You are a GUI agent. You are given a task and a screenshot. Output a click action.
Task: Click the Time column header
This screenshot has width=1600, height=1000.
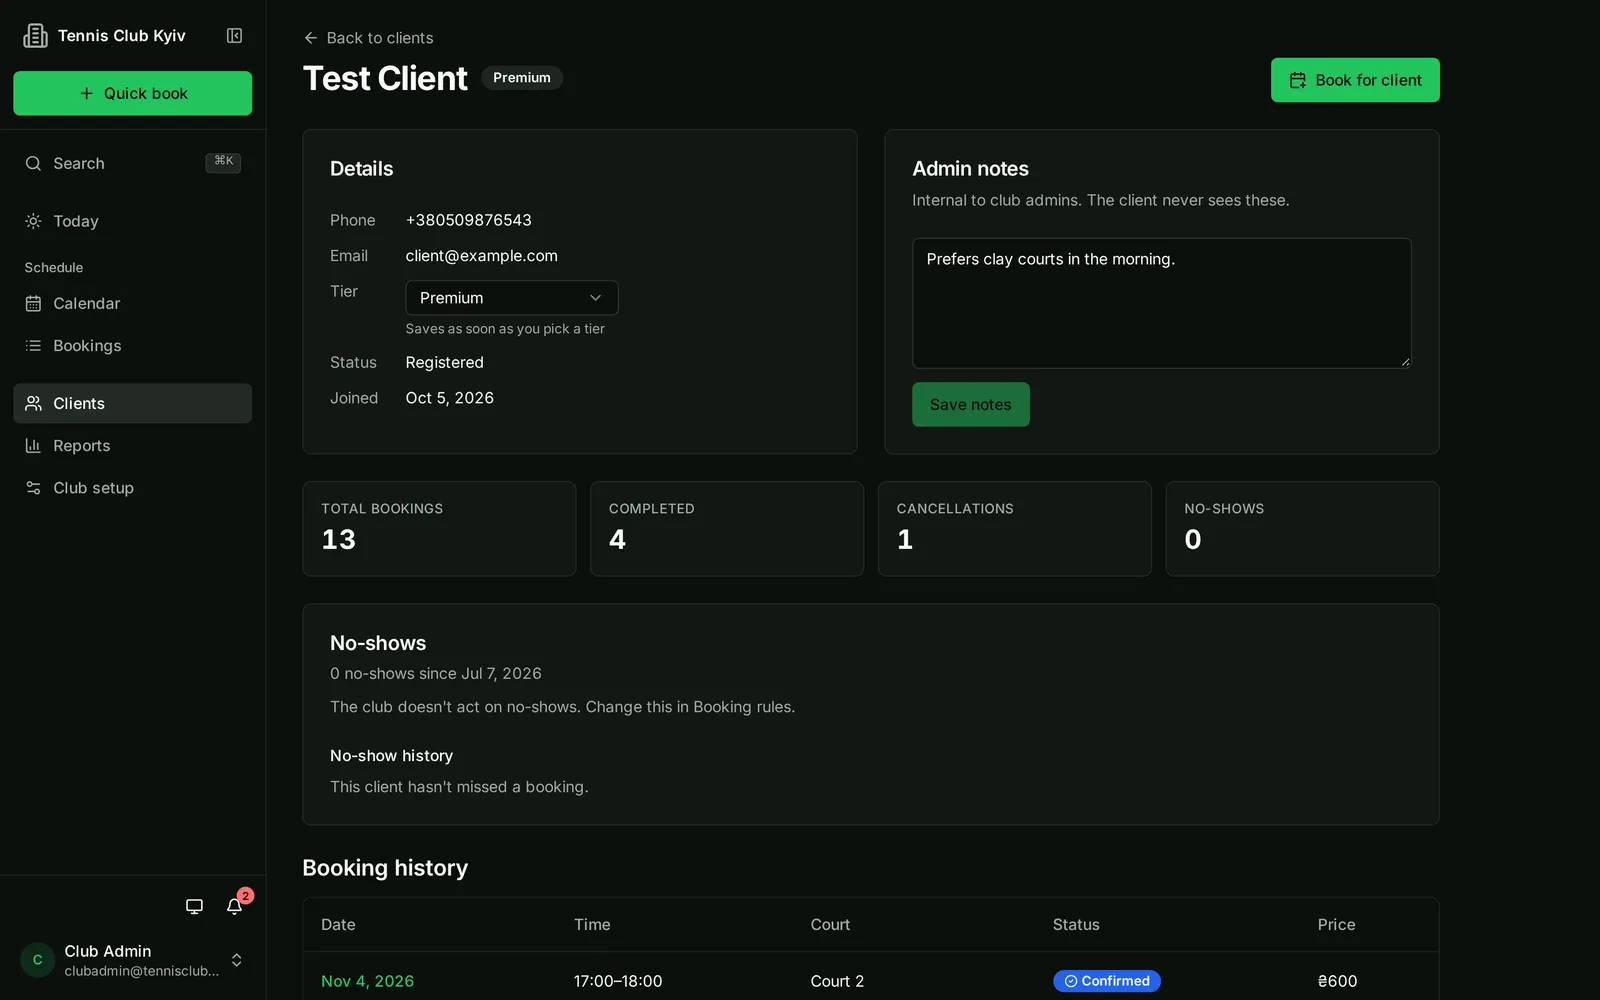[x=592, y=925]
